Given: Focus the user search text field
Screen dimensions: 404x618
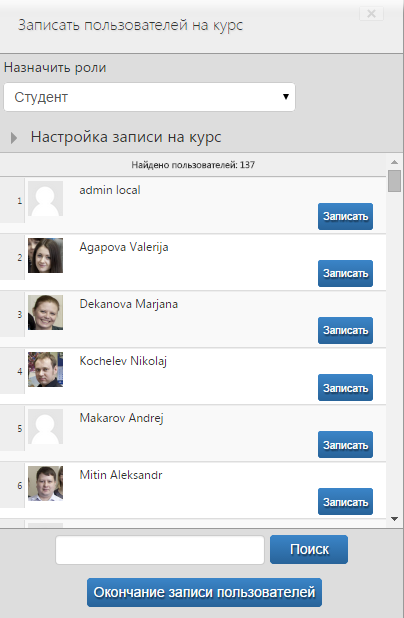Looking at the screenshot, I should click(x=160, y=550).
